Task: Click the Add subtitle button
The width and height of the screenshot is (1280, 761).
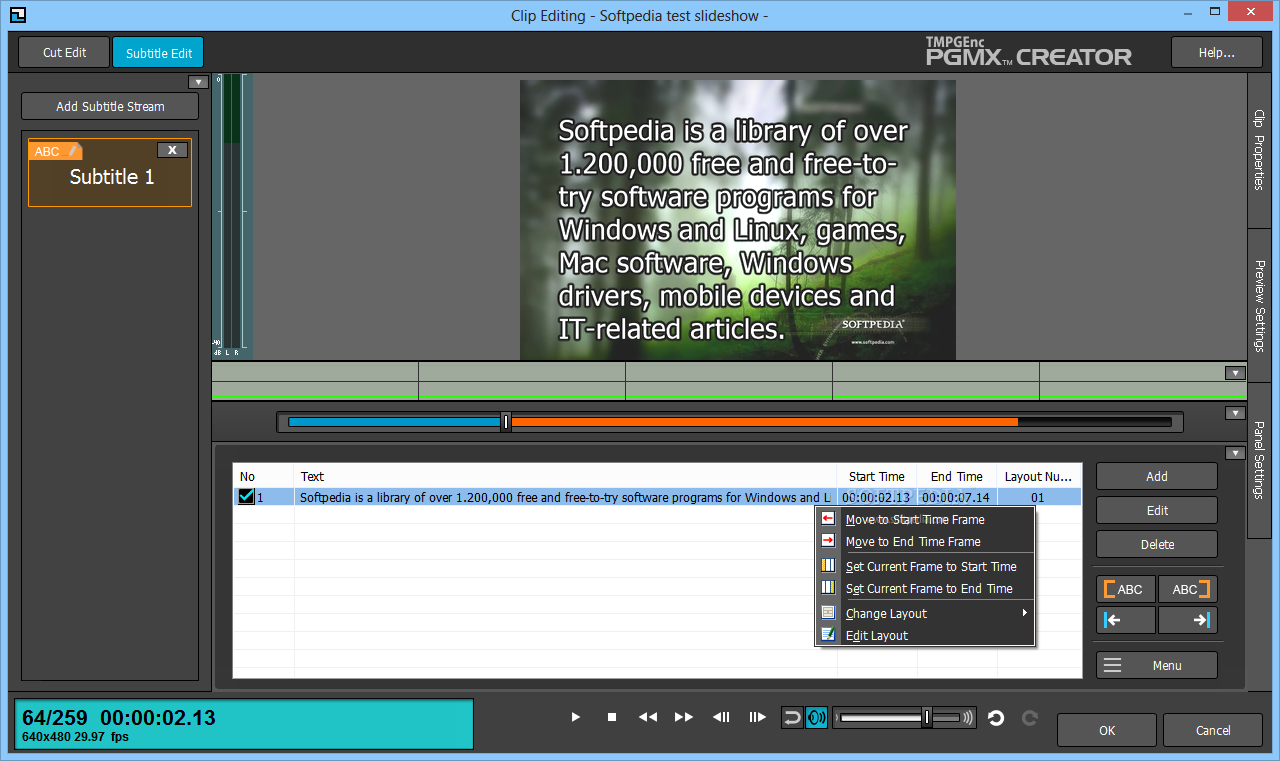Action: click(1157, 476)
